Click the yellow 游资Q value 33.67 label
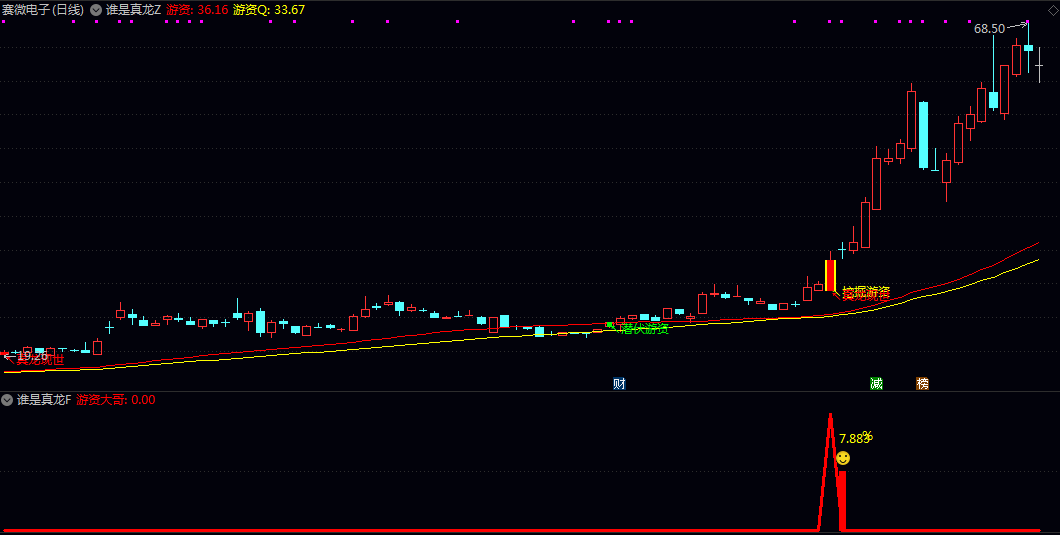Image resolution: width=1060 pixels, height=535 pixels. [268, 10]
